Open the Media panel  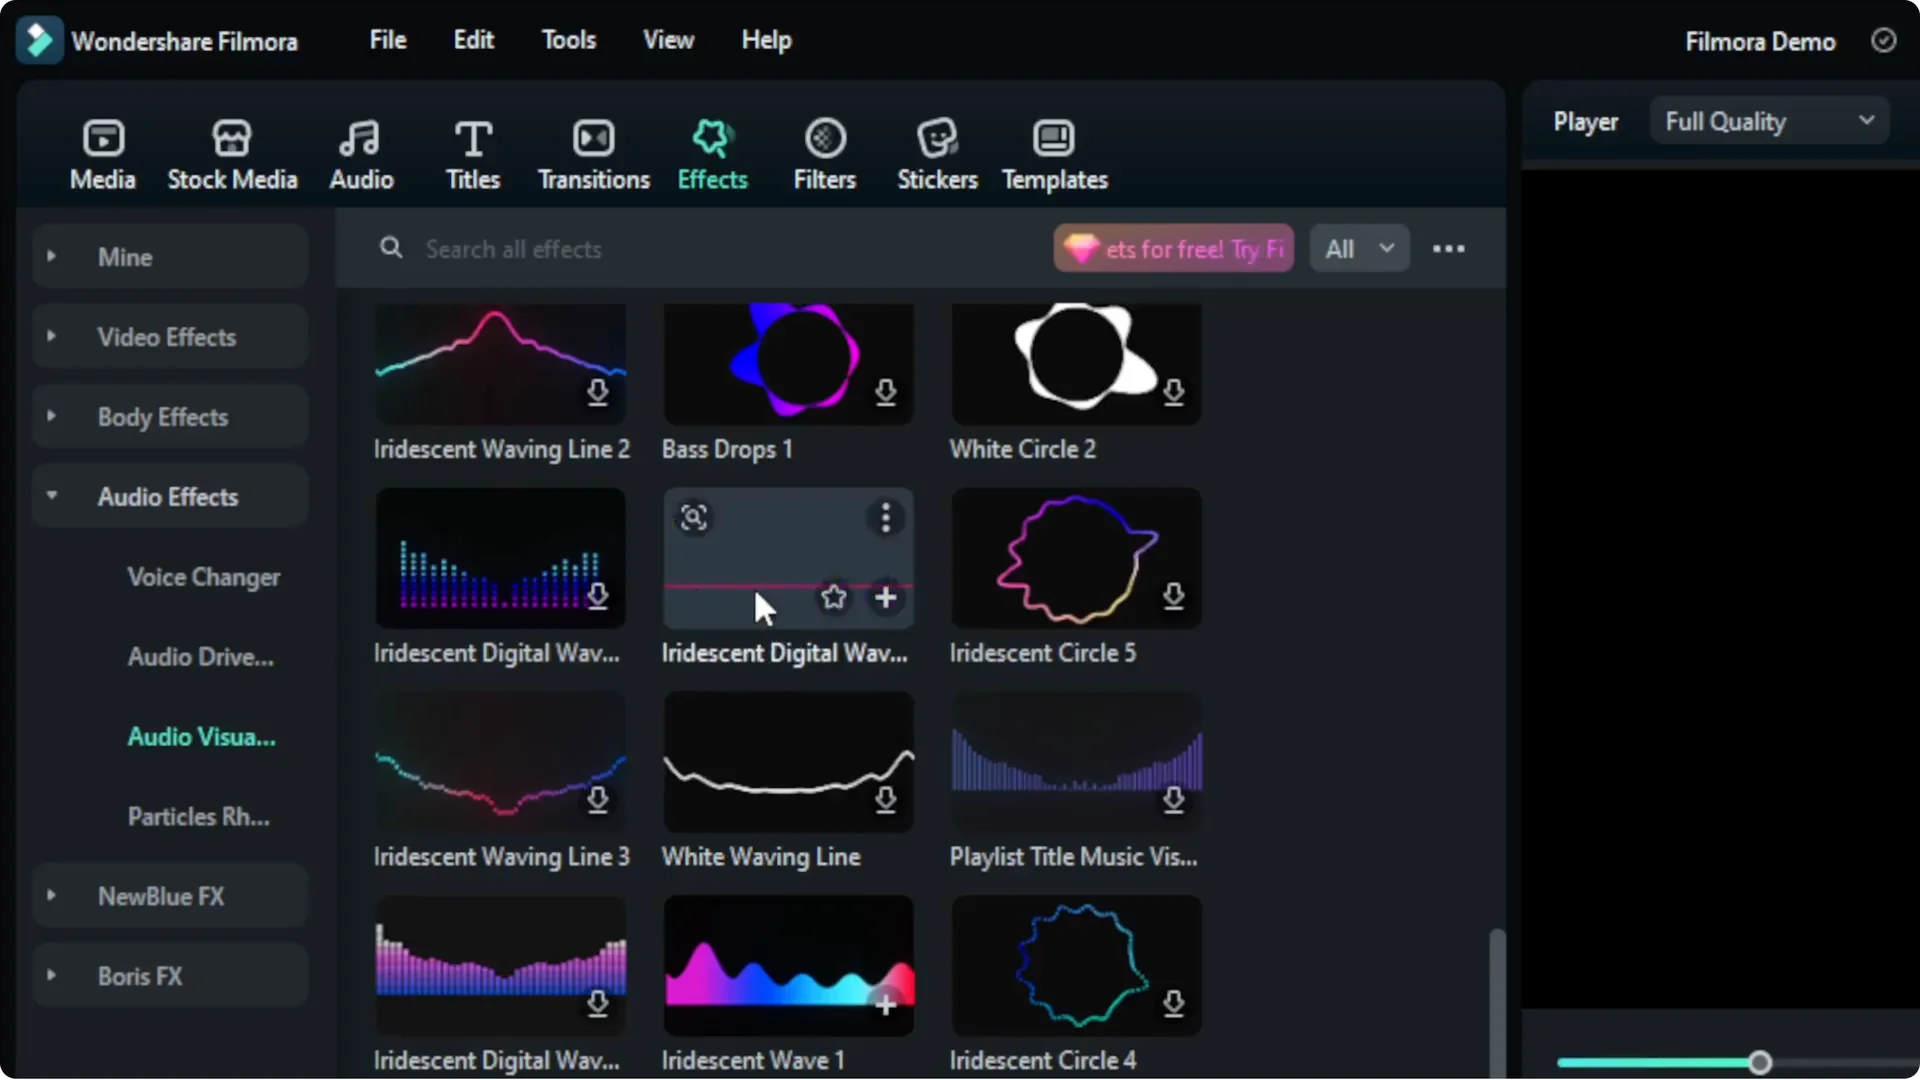(103, 152)
